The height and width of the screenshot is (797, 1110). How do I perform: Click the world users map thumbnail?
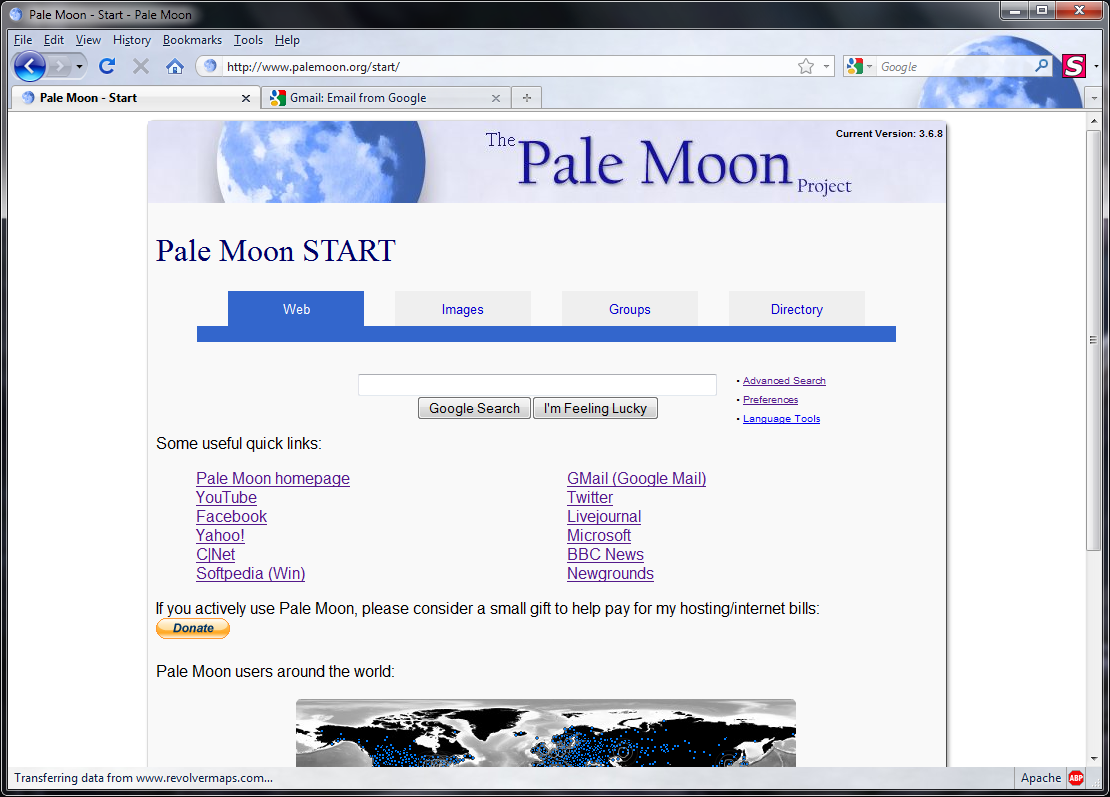coord(546,733)
